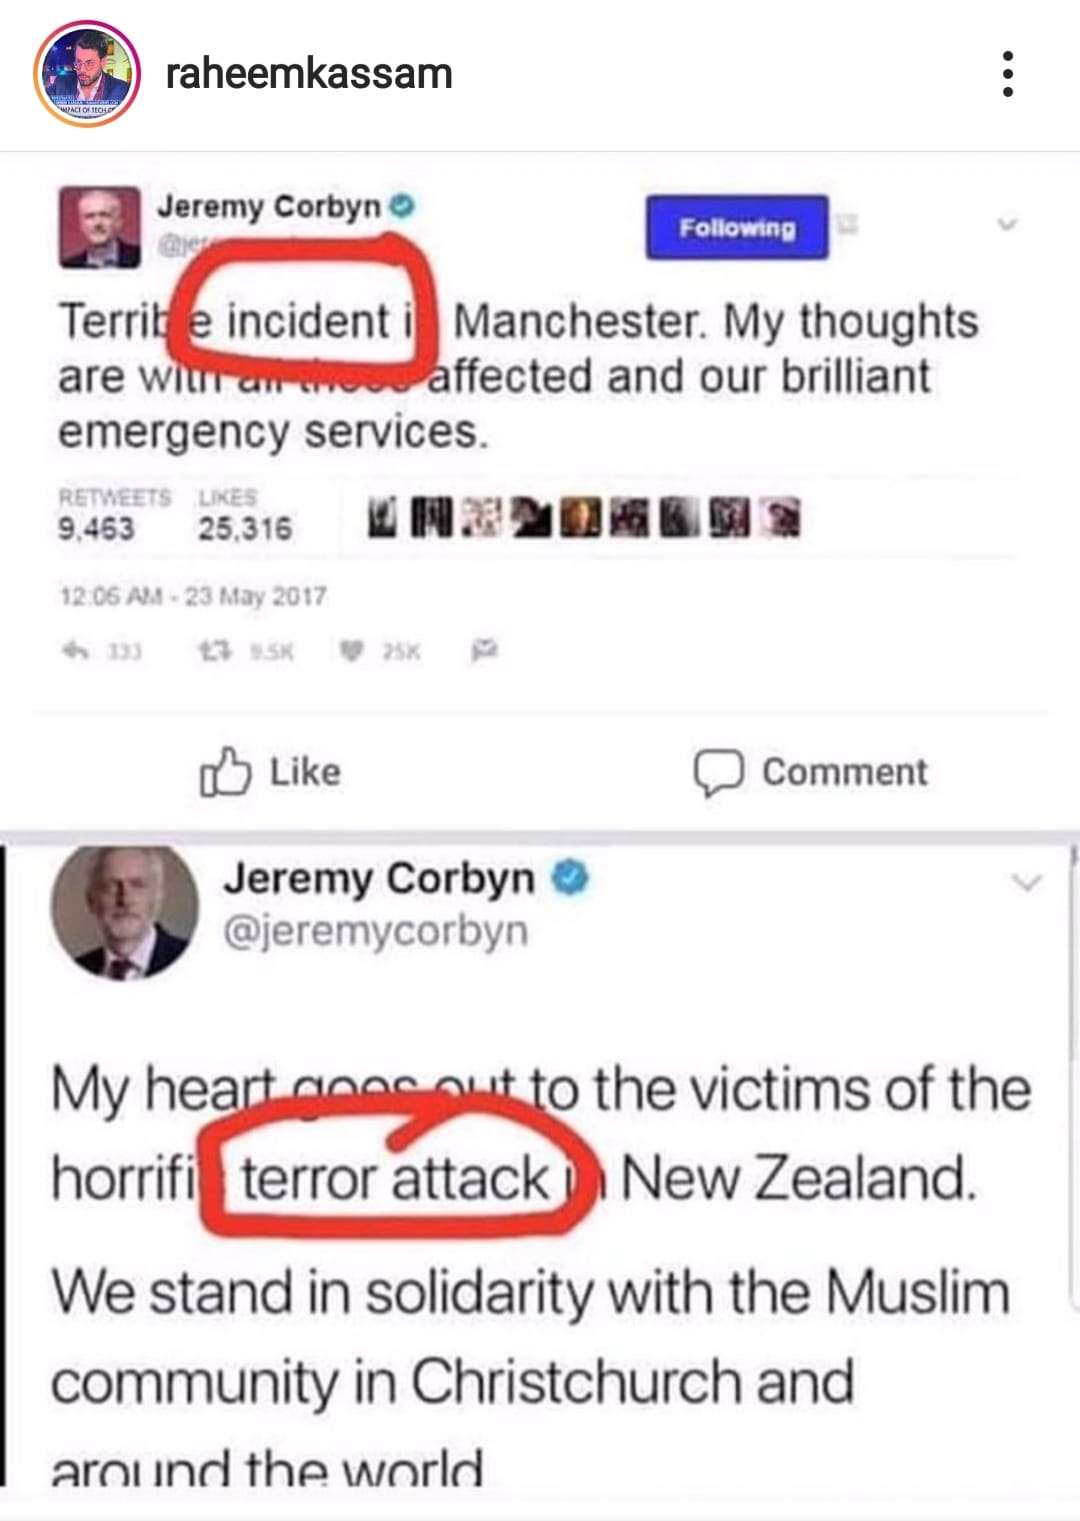
Task: Open the three-dot post options menu
Action: [x=1008, y=75]
